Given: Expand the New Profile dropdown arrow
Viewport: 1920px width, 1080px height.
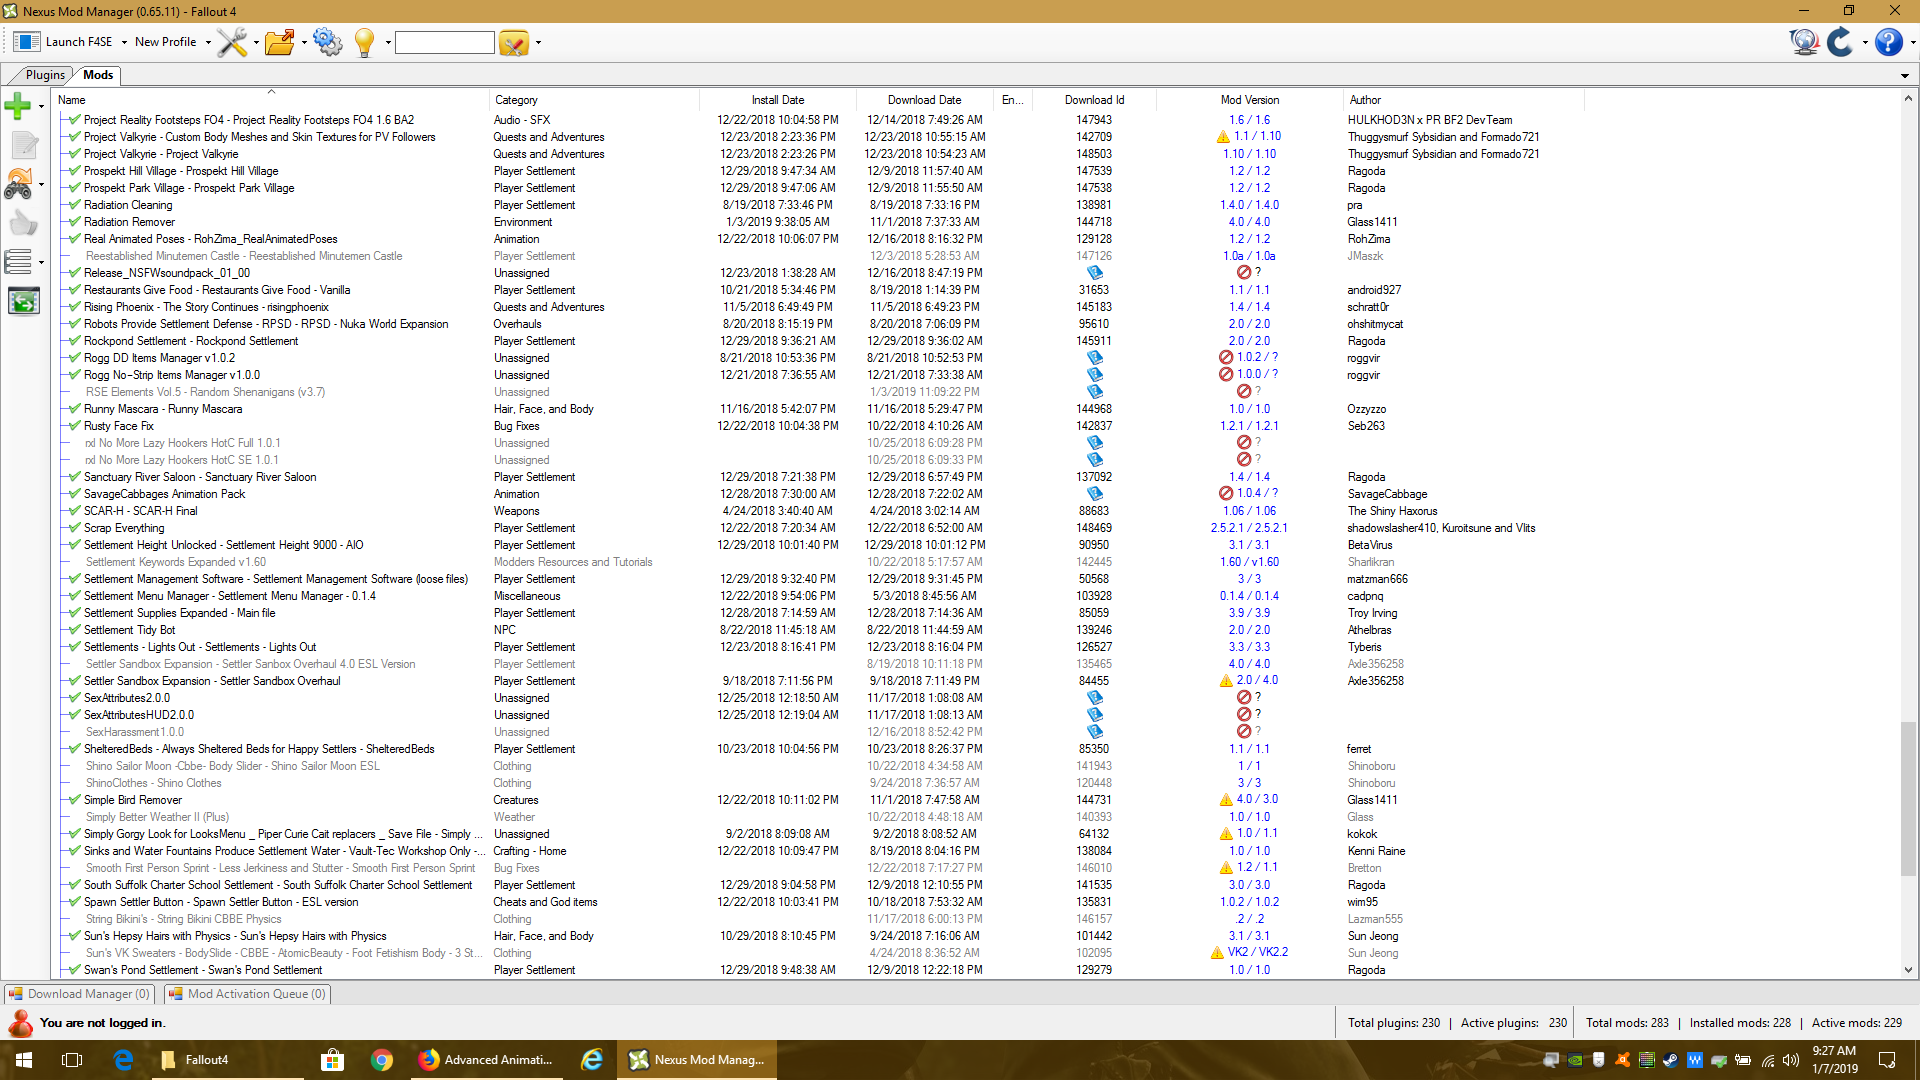Looking at the screenshot, I should (208, 43).
